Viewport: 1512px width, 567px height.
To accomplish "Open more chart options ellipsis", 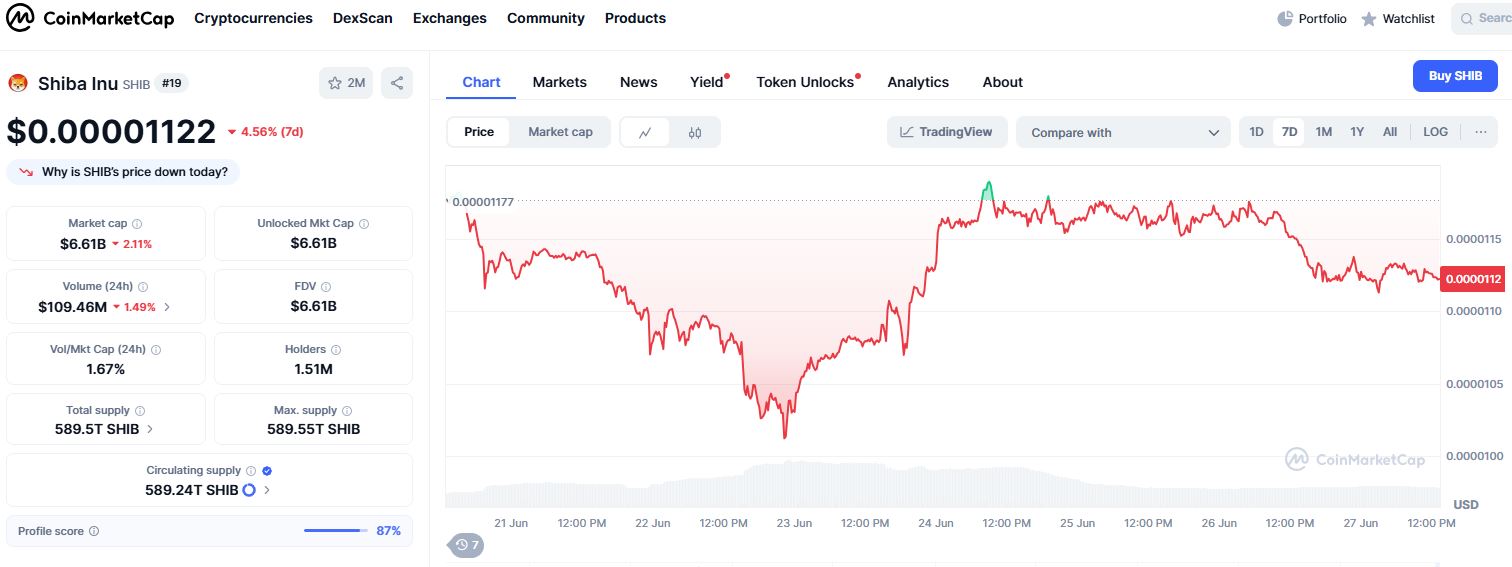I will click(x=1481, y=132).
